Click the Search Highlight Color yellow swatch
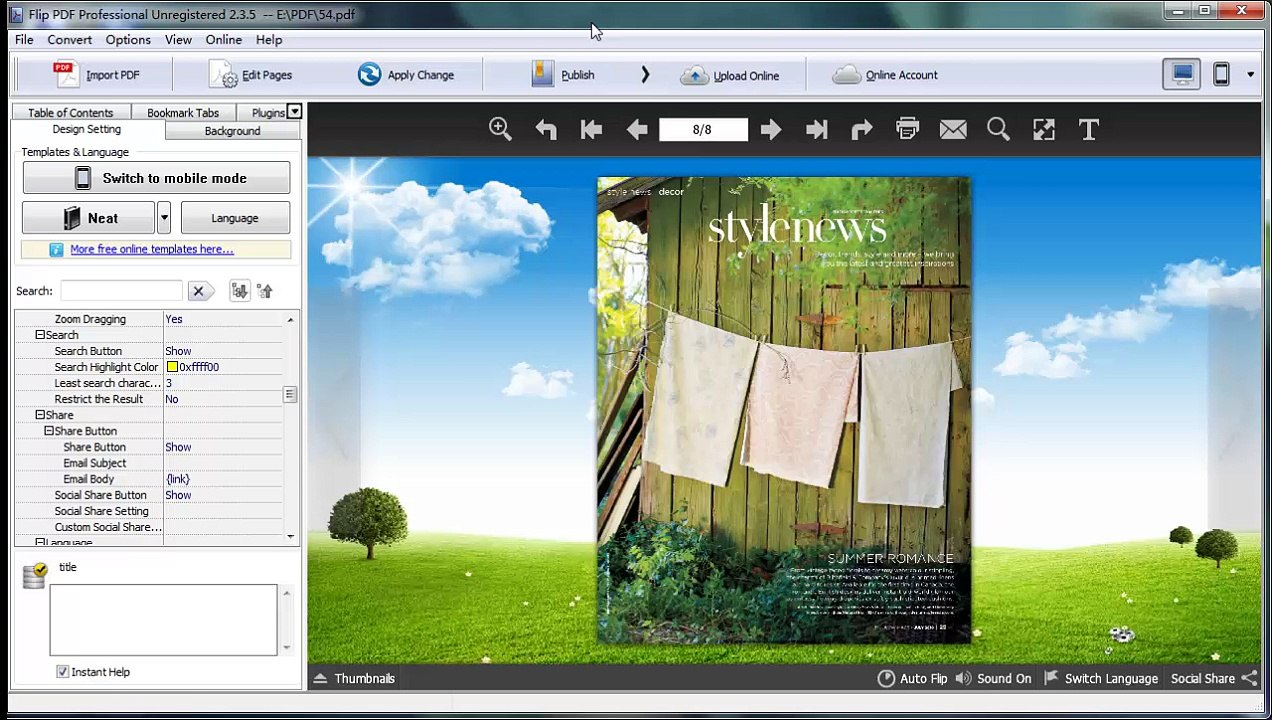This screenshot has height=720, width=1272. pyautogui.click(x=172, y=367)
